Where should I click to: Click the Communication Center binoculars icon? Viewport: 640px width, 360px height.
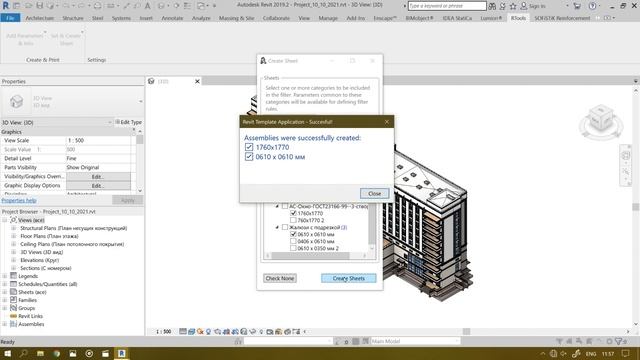[x=492, y=6]
